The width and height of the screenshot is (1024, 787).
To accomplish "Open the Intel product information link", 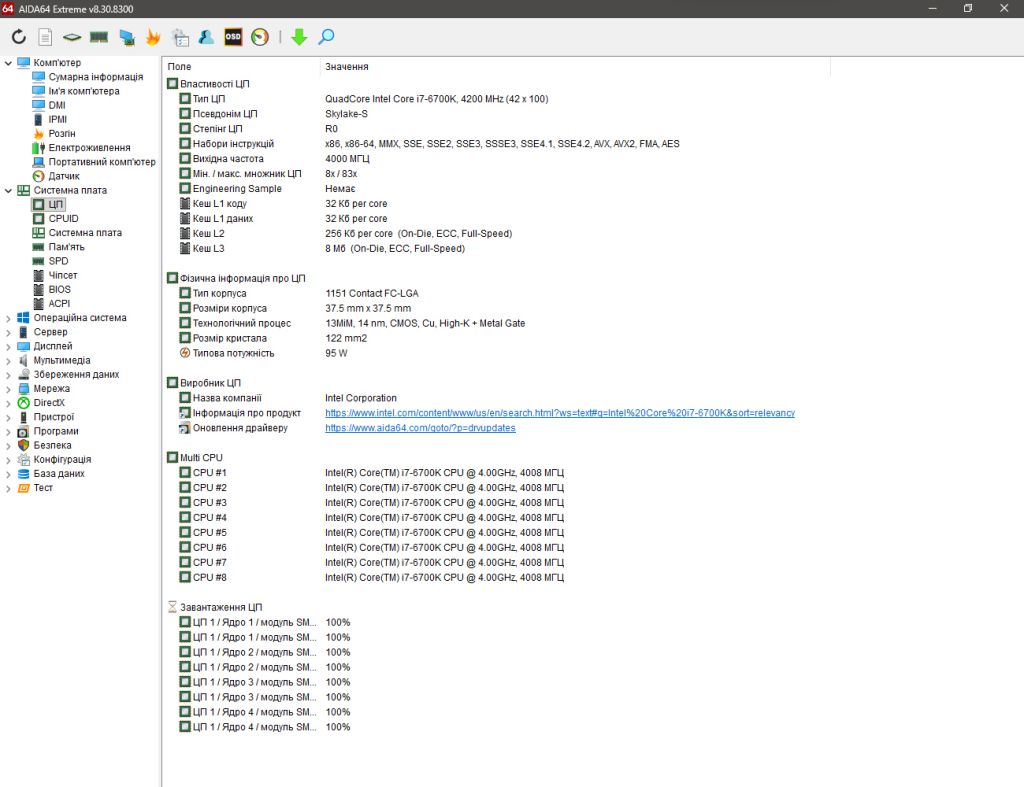I will tap(560, 413).
